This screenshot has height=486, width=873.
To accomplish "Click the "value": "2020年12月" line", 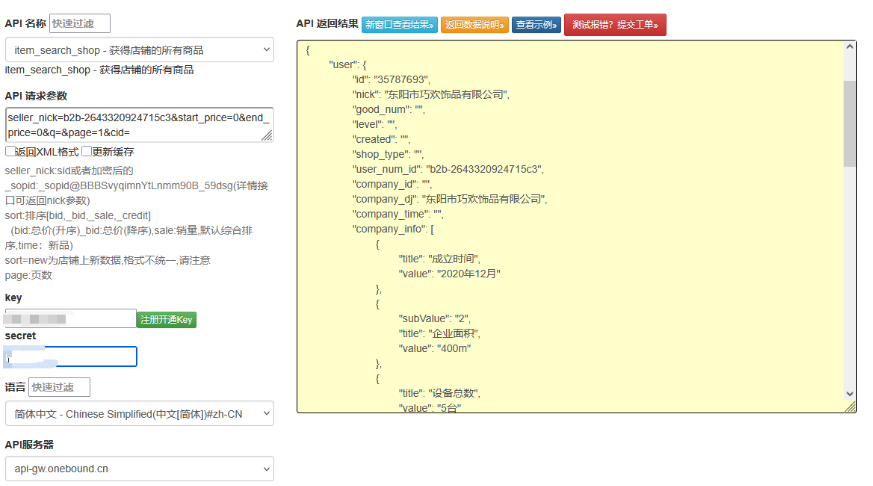I will tap(449, 274).
